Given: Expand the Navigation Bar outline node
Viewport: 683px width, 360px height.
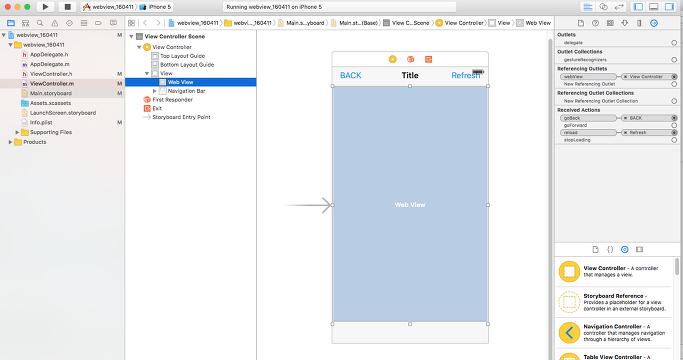Looking at the screenshot, I should coord(155,91).
